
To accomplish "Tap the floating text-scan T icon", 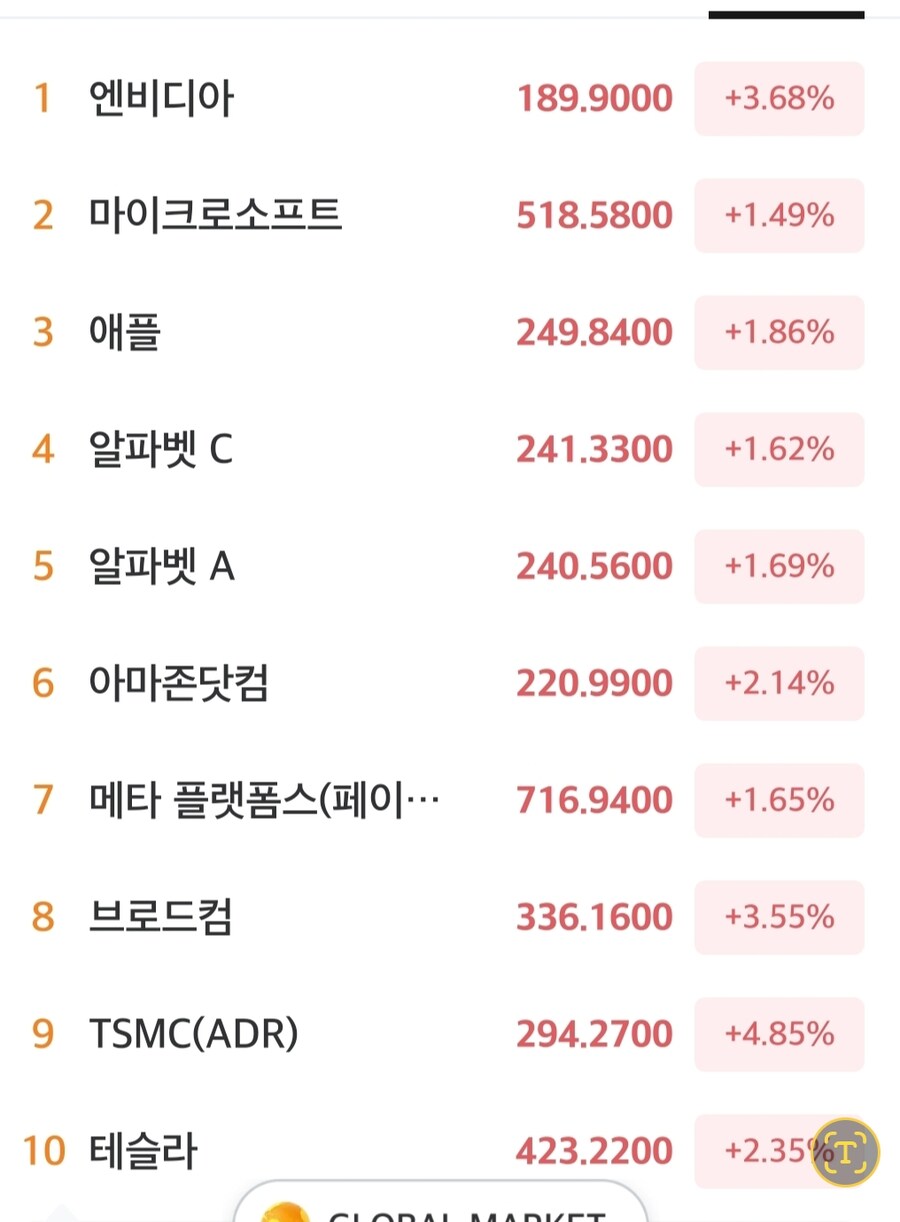I will tap(845, 1152).
